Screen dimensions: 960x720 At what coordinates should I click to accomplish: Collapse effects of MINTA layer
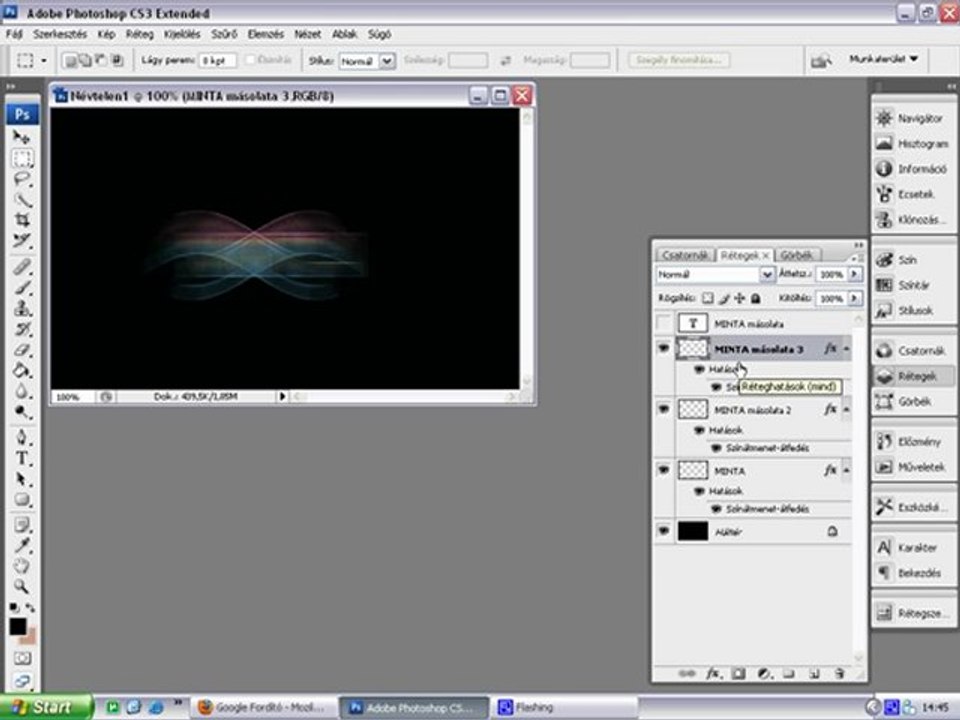coord(846,470)
